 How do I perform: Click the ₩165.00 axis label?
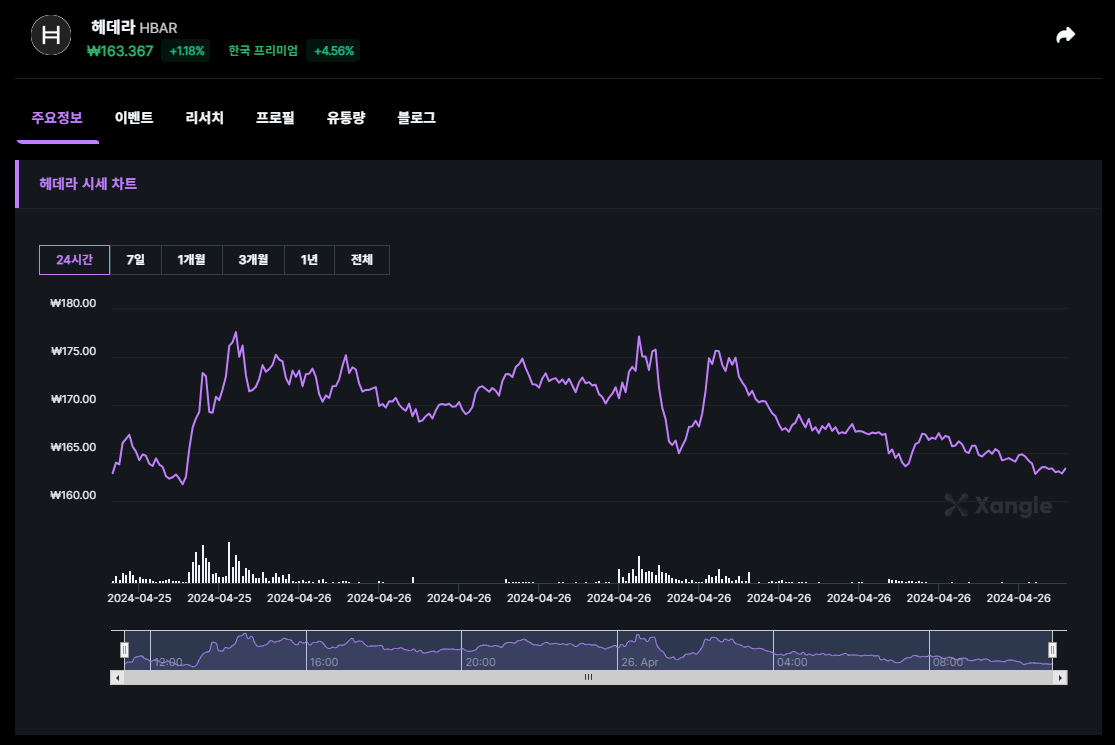click(73, 447)
